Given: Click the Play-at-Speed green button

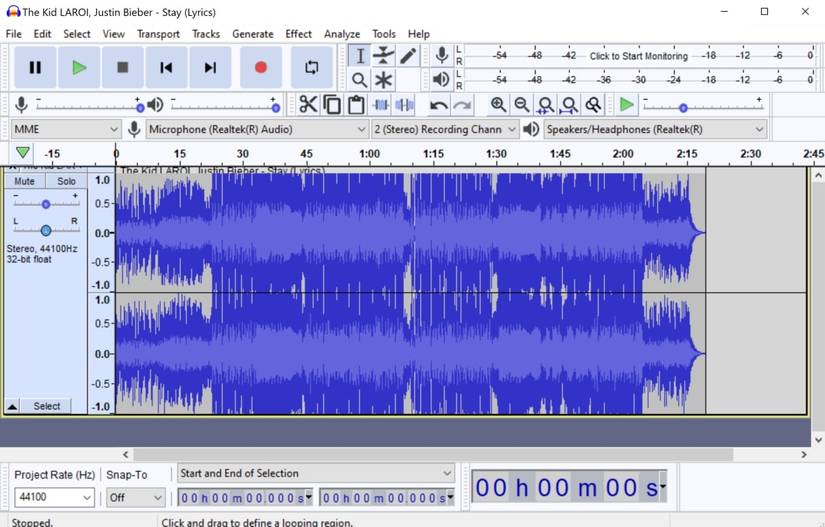Looking at the screenshot, I should (x=626, y=105).
